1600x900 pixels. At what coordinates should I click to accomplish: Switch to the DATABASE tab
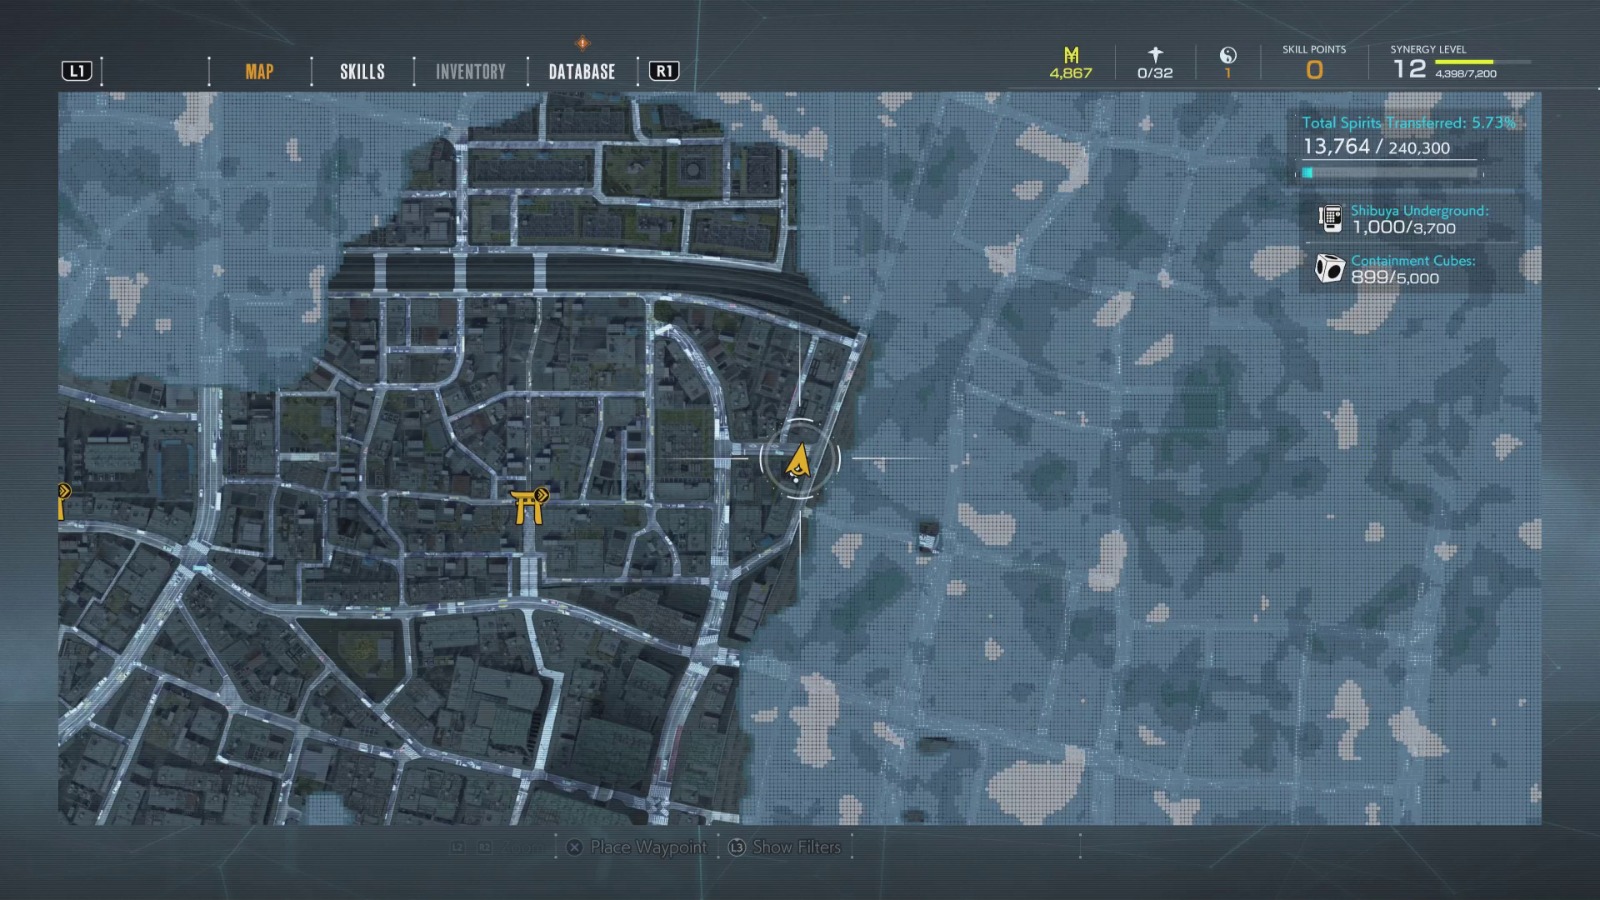[581, 71]
